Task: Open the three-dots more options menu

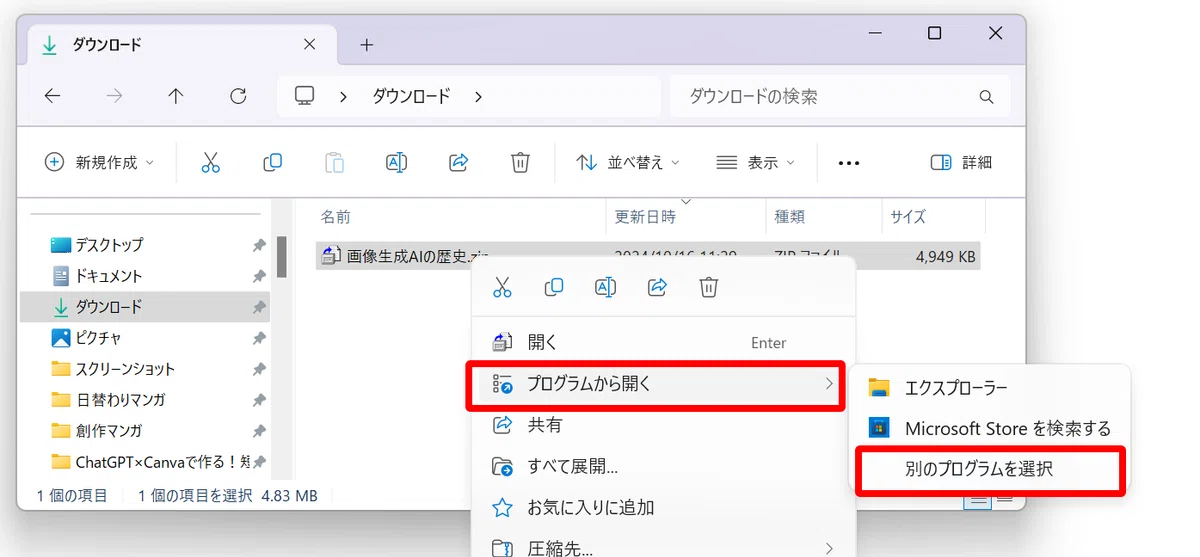Action: click(x=849, y=163)
